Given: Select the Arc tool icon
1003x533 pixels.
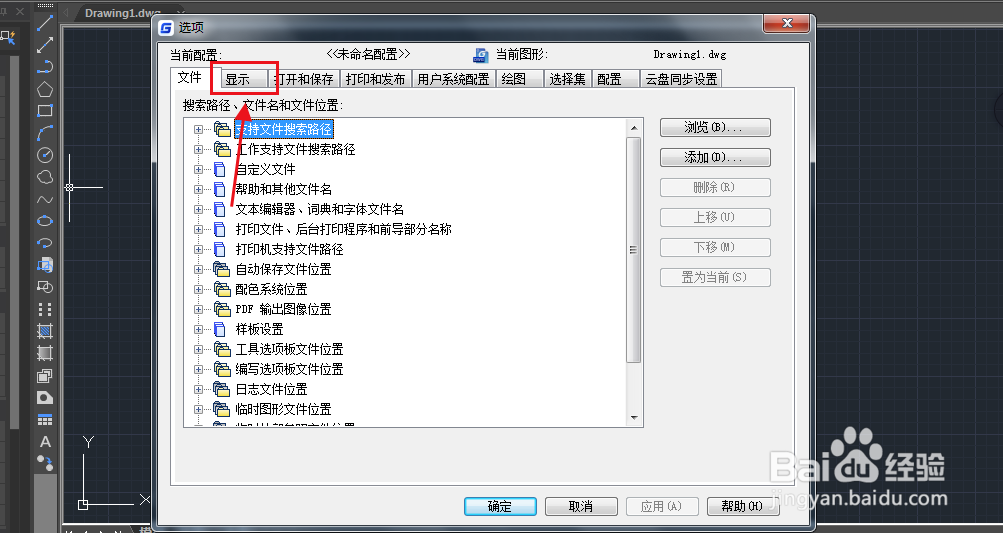Looking at the screenshot, I should [x=45, y=132].
